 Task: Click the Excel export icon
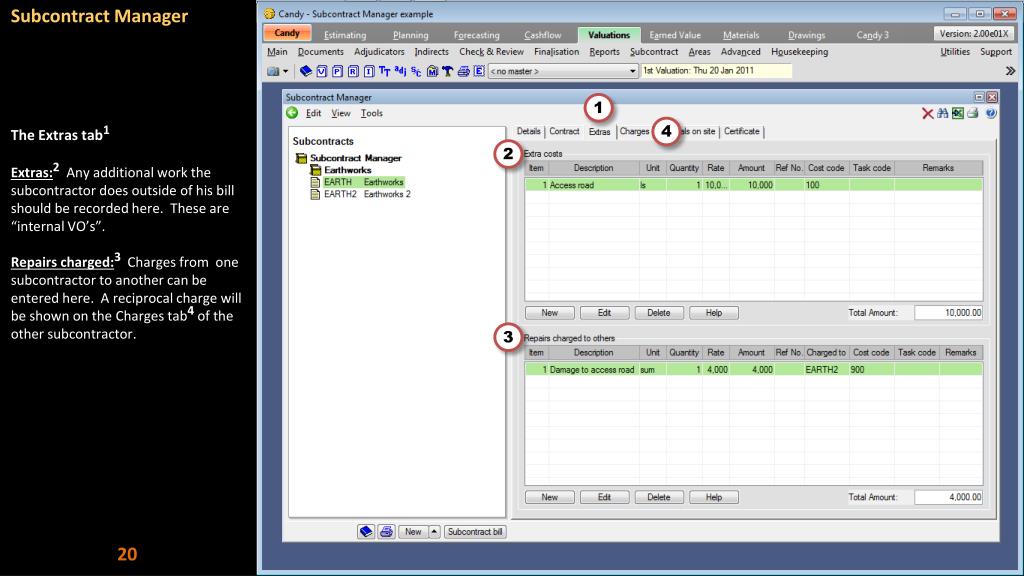pyautogui.click(x=957, y=114)
